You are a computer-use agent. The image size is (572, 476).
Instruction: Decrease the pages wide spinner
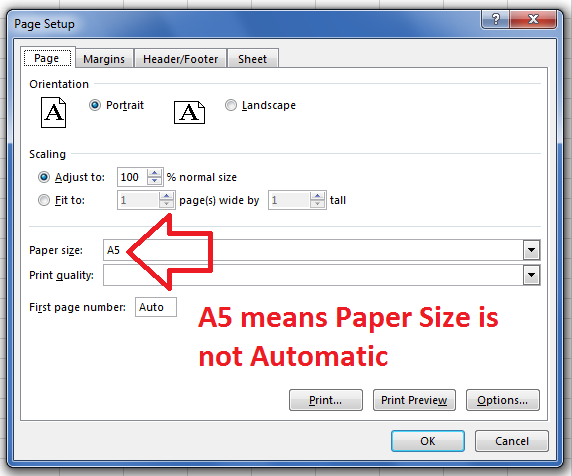tap(166, 204)
